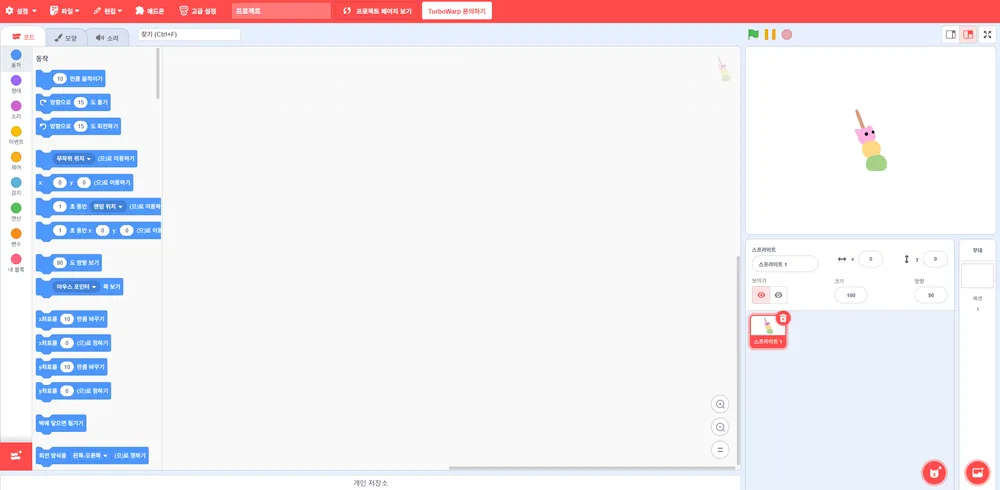Select the stage backdrop thumbnail

tap(977, 276)
